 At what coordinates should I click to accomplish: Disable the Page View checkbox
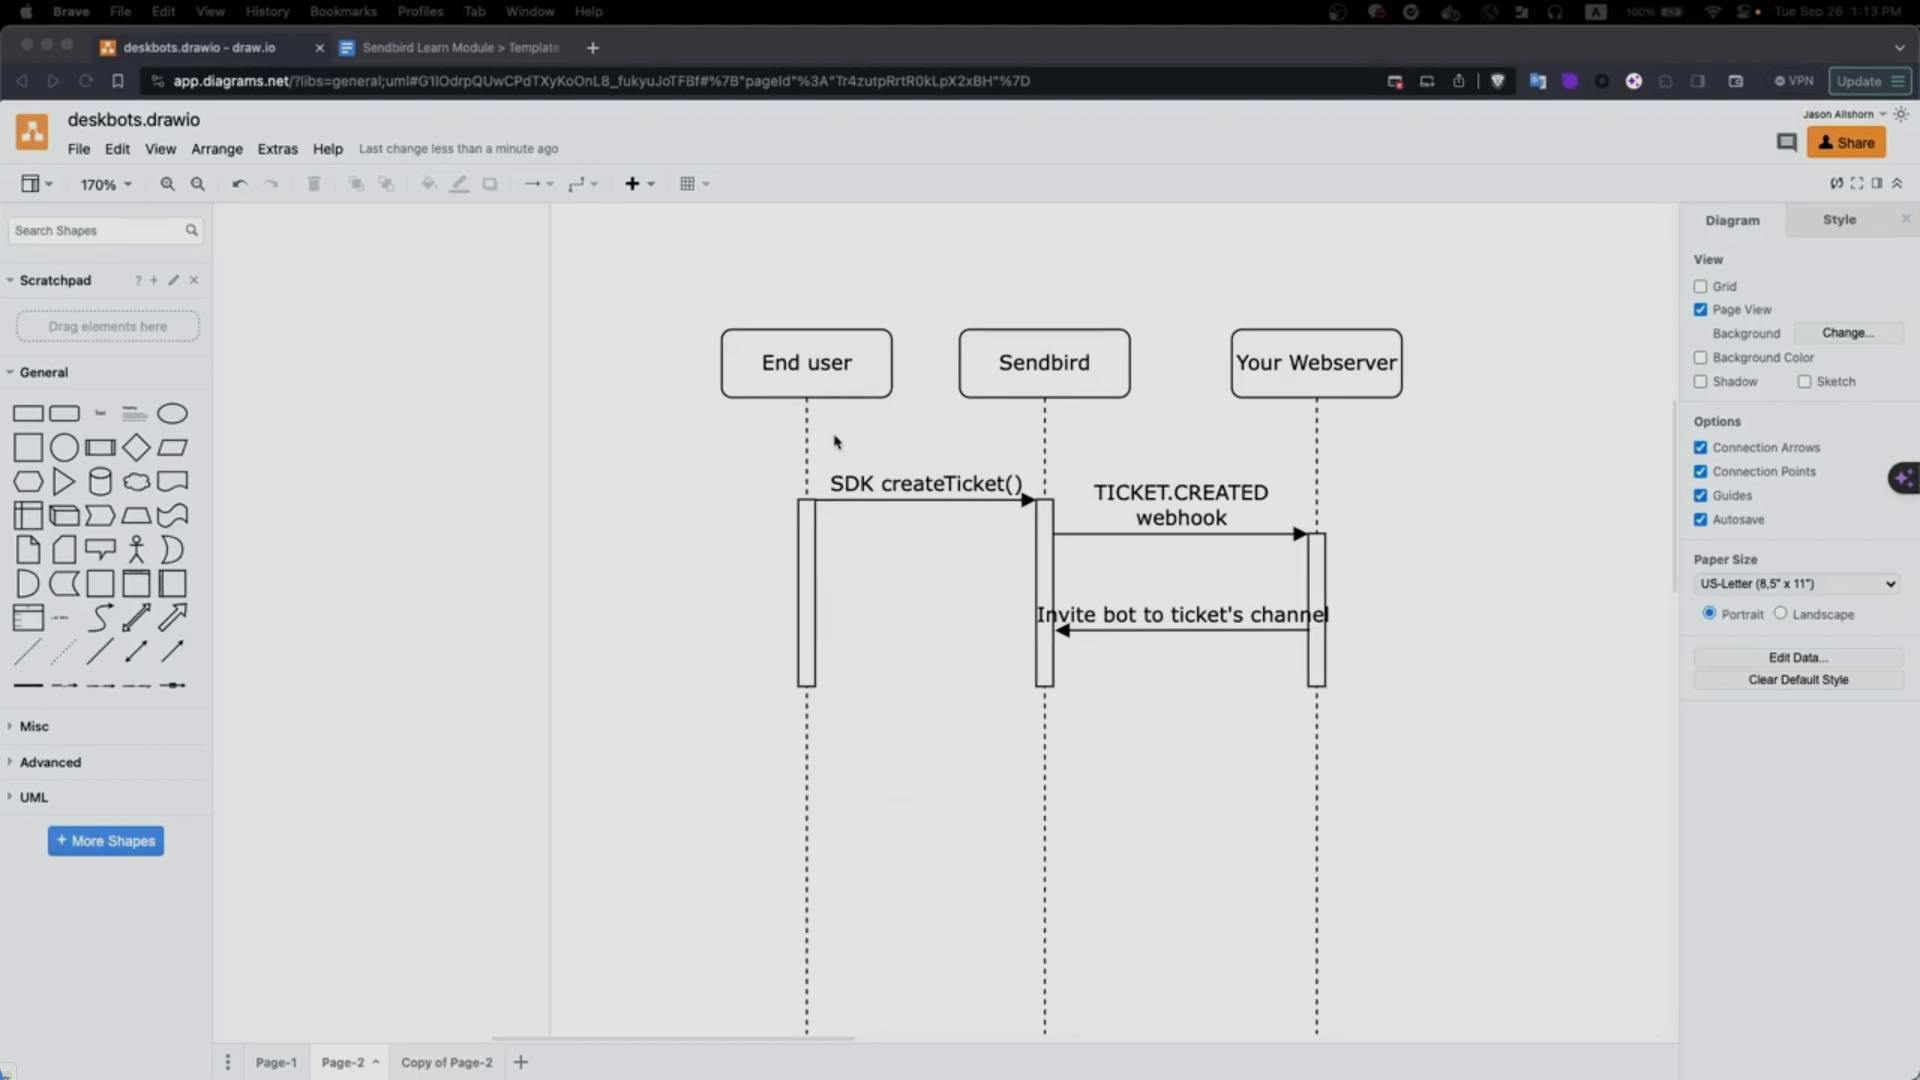[1700, 310]
